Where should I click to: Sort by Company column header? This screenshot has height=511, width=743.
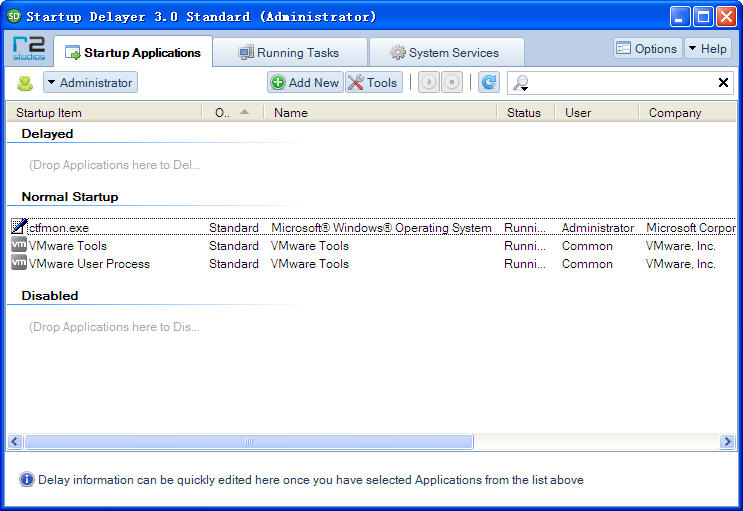[688, 113]
